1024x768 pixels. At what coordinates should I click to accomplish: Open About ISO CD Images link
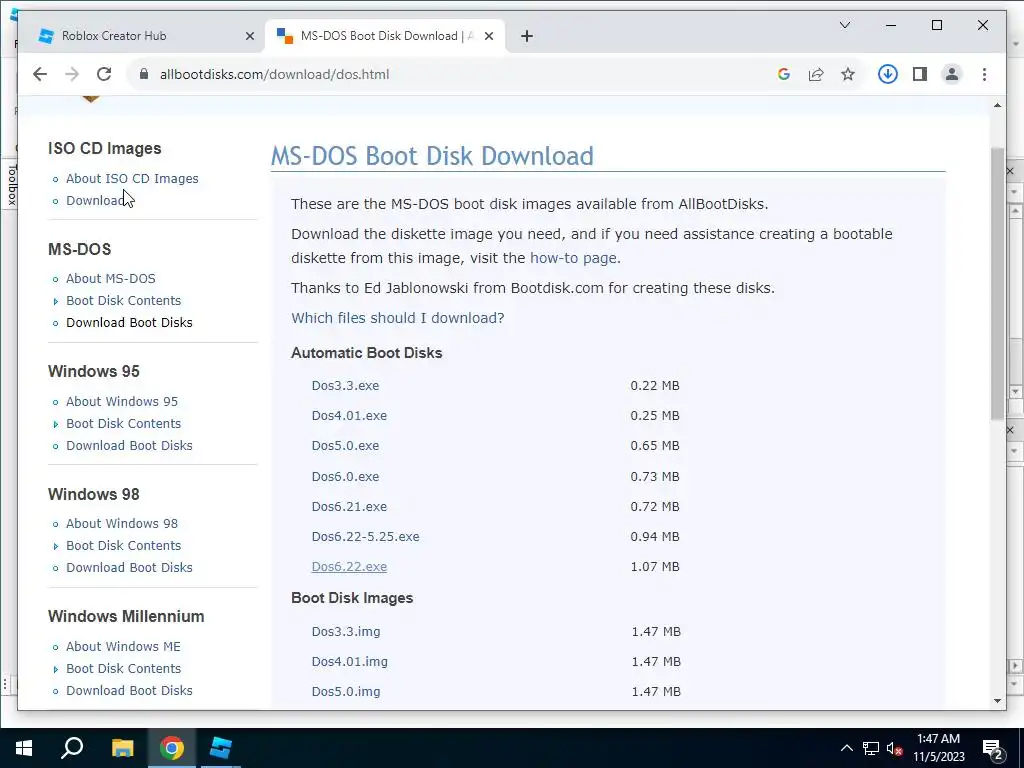coord(132,178)
